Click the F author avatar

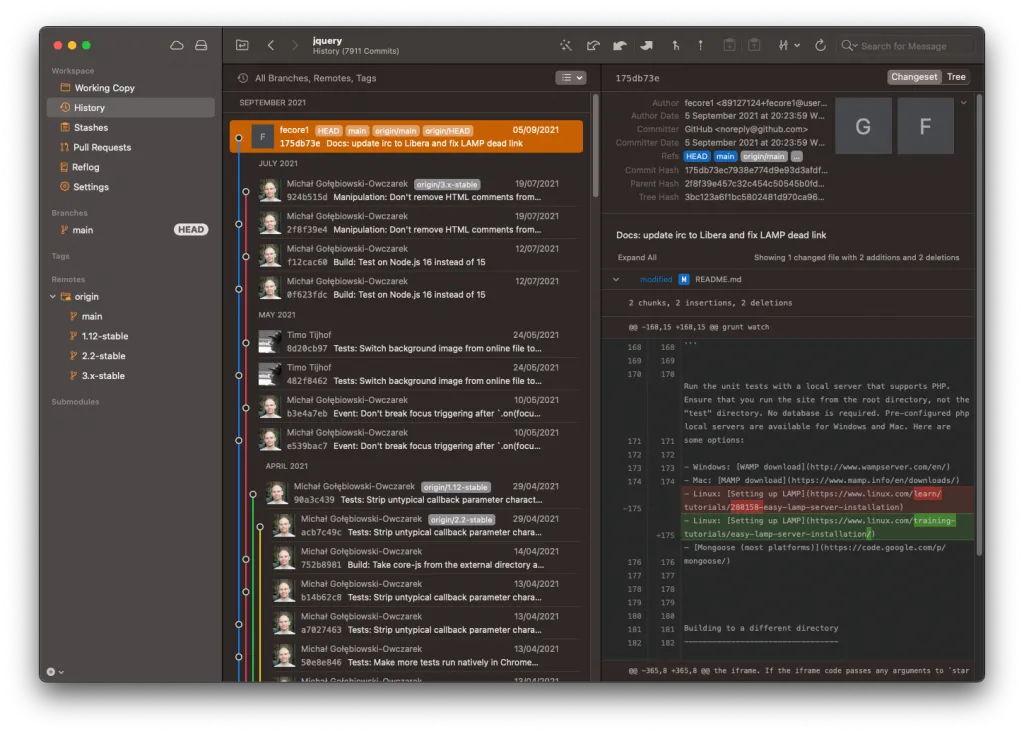925,126
